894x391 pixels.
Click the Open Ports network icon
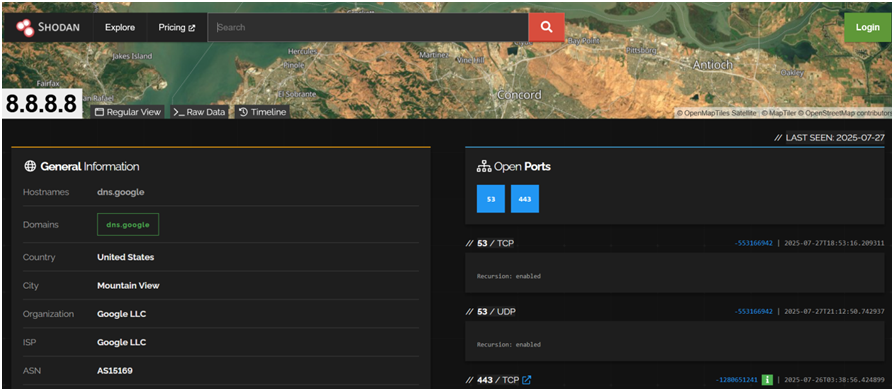[x=483, y=167]
